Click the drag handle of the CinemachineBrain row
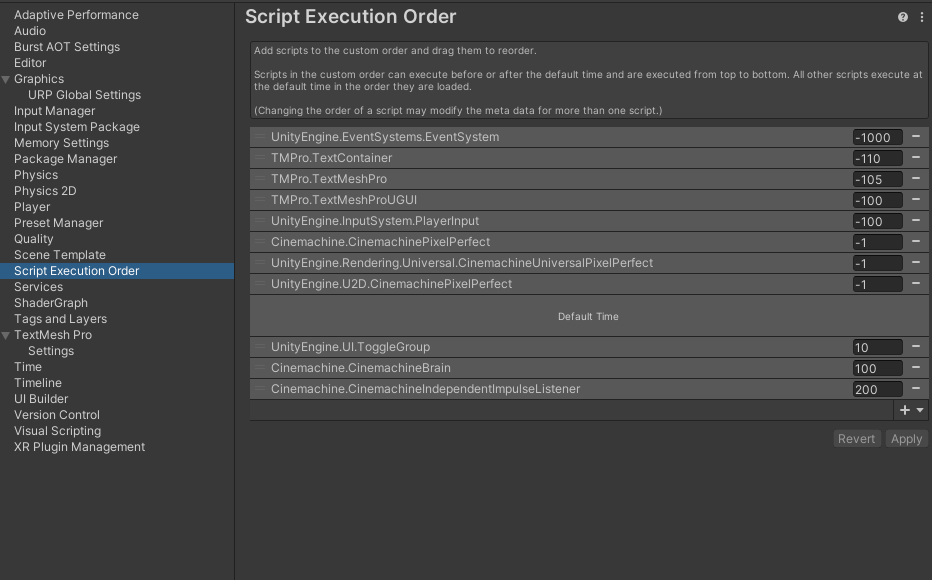932x580 pixels. tap(260, 367)
